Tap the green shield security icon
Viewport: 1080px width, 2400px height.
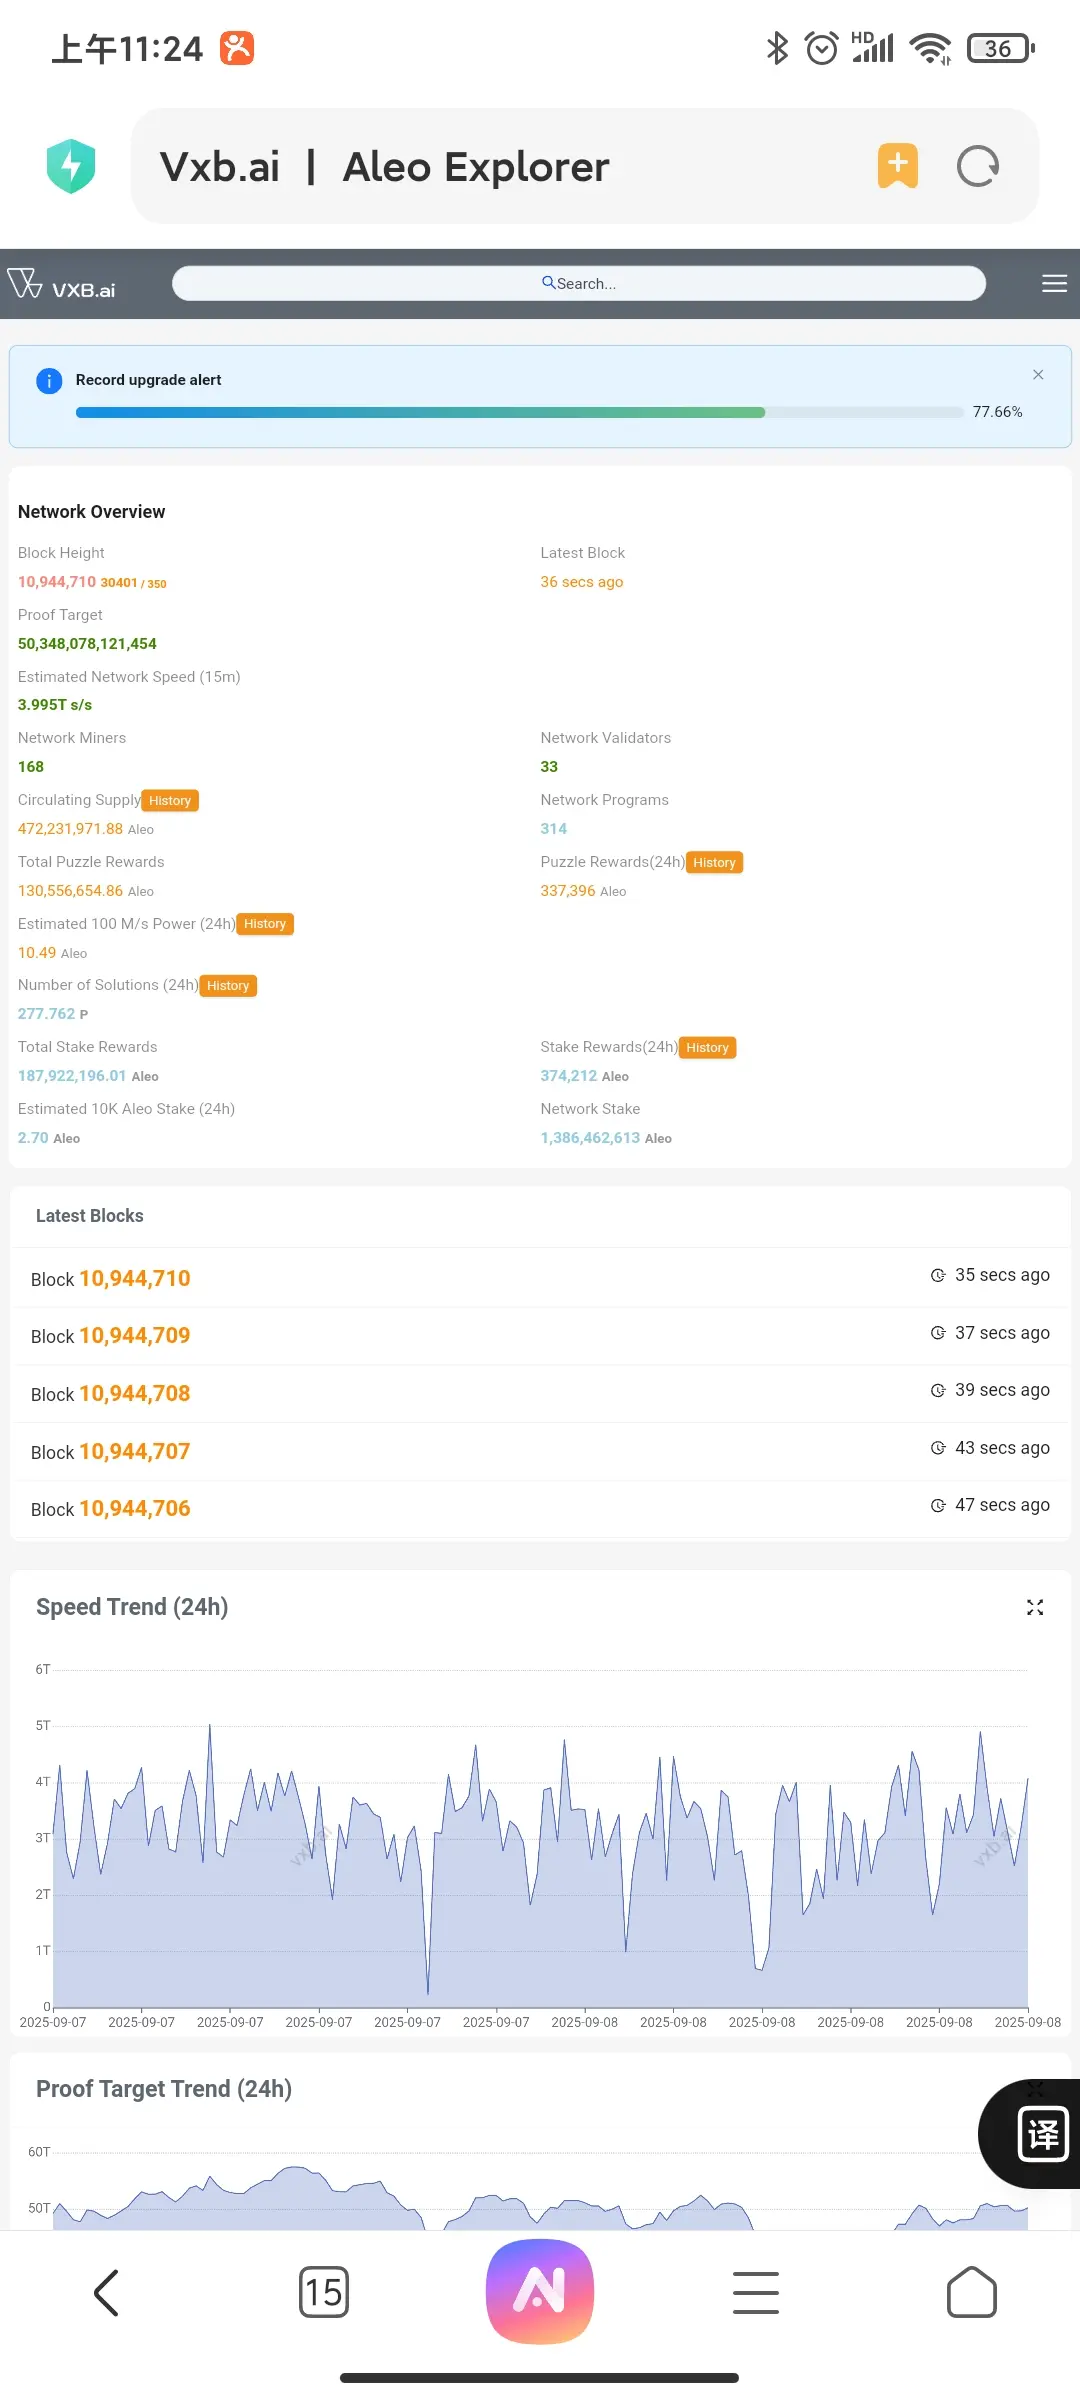tap(71, 166)
